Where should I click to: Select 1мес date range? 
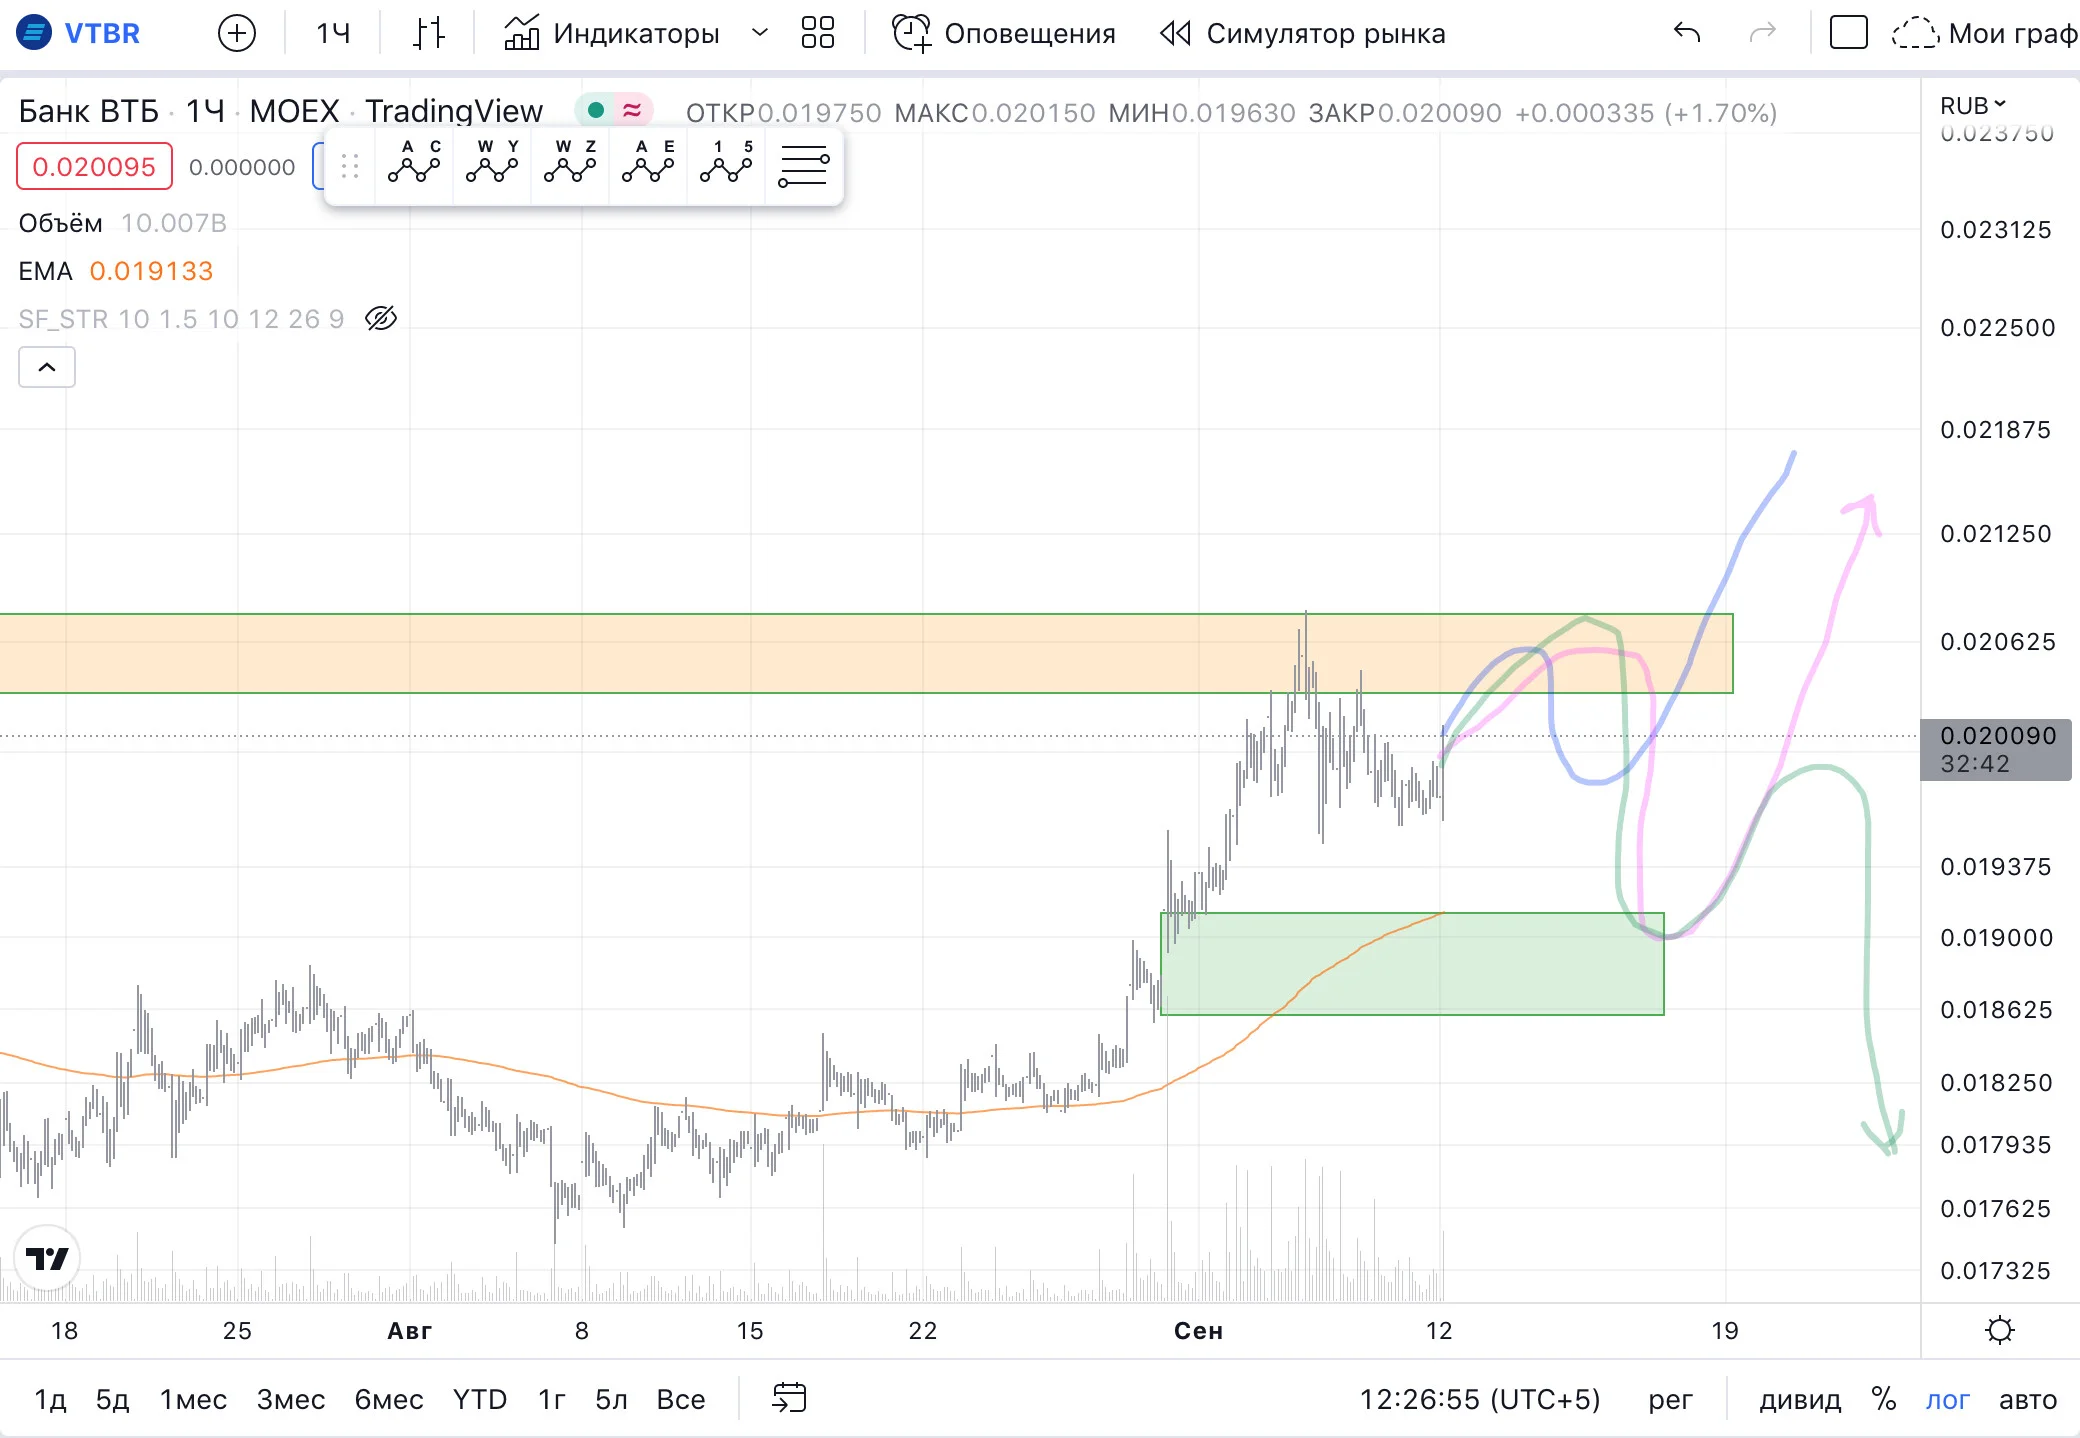[193, 1399]
